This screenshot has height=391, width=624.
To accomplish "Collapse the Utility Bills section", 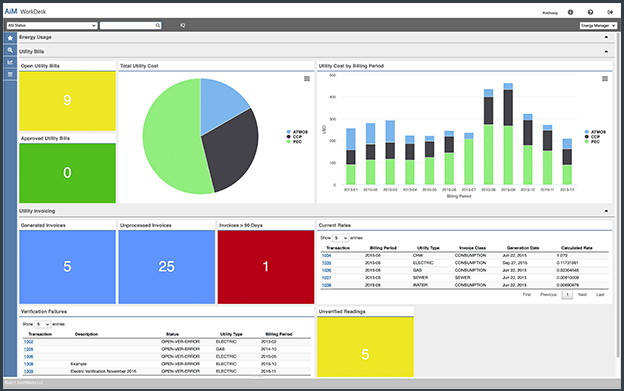I will pos(606,51).
